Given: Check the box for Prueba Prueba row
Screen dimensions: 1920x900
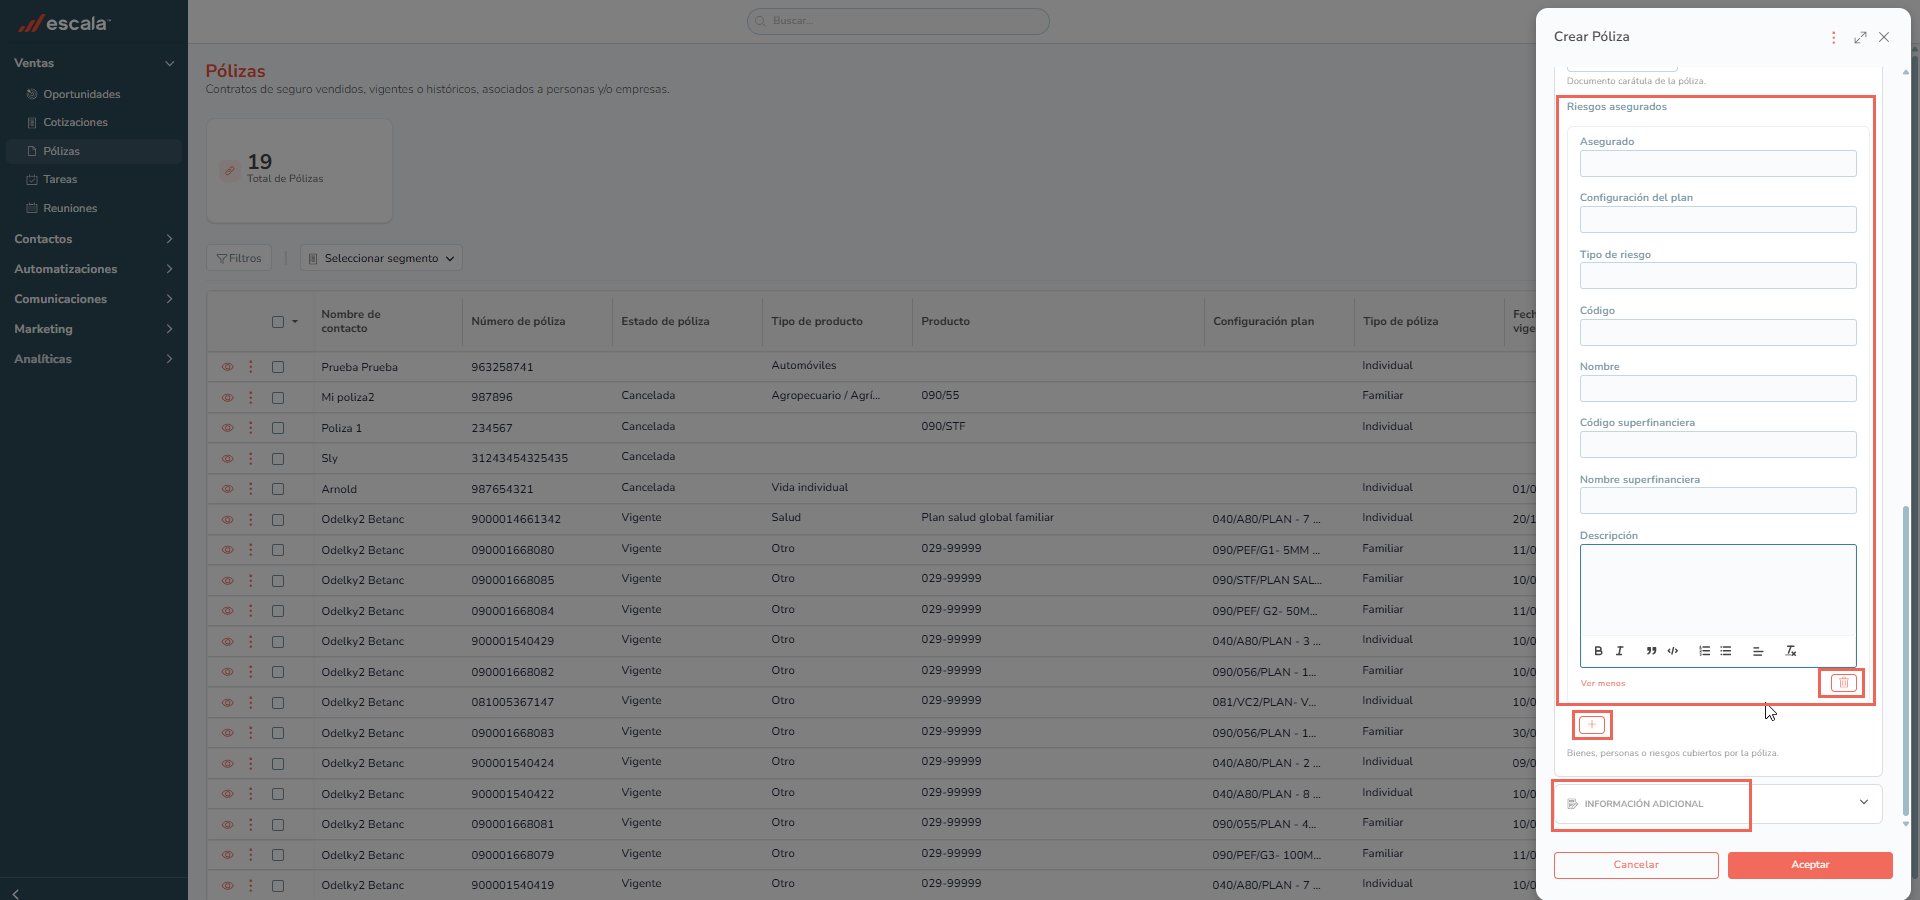Looking at the screenshot, I should [x=278, y=367].
